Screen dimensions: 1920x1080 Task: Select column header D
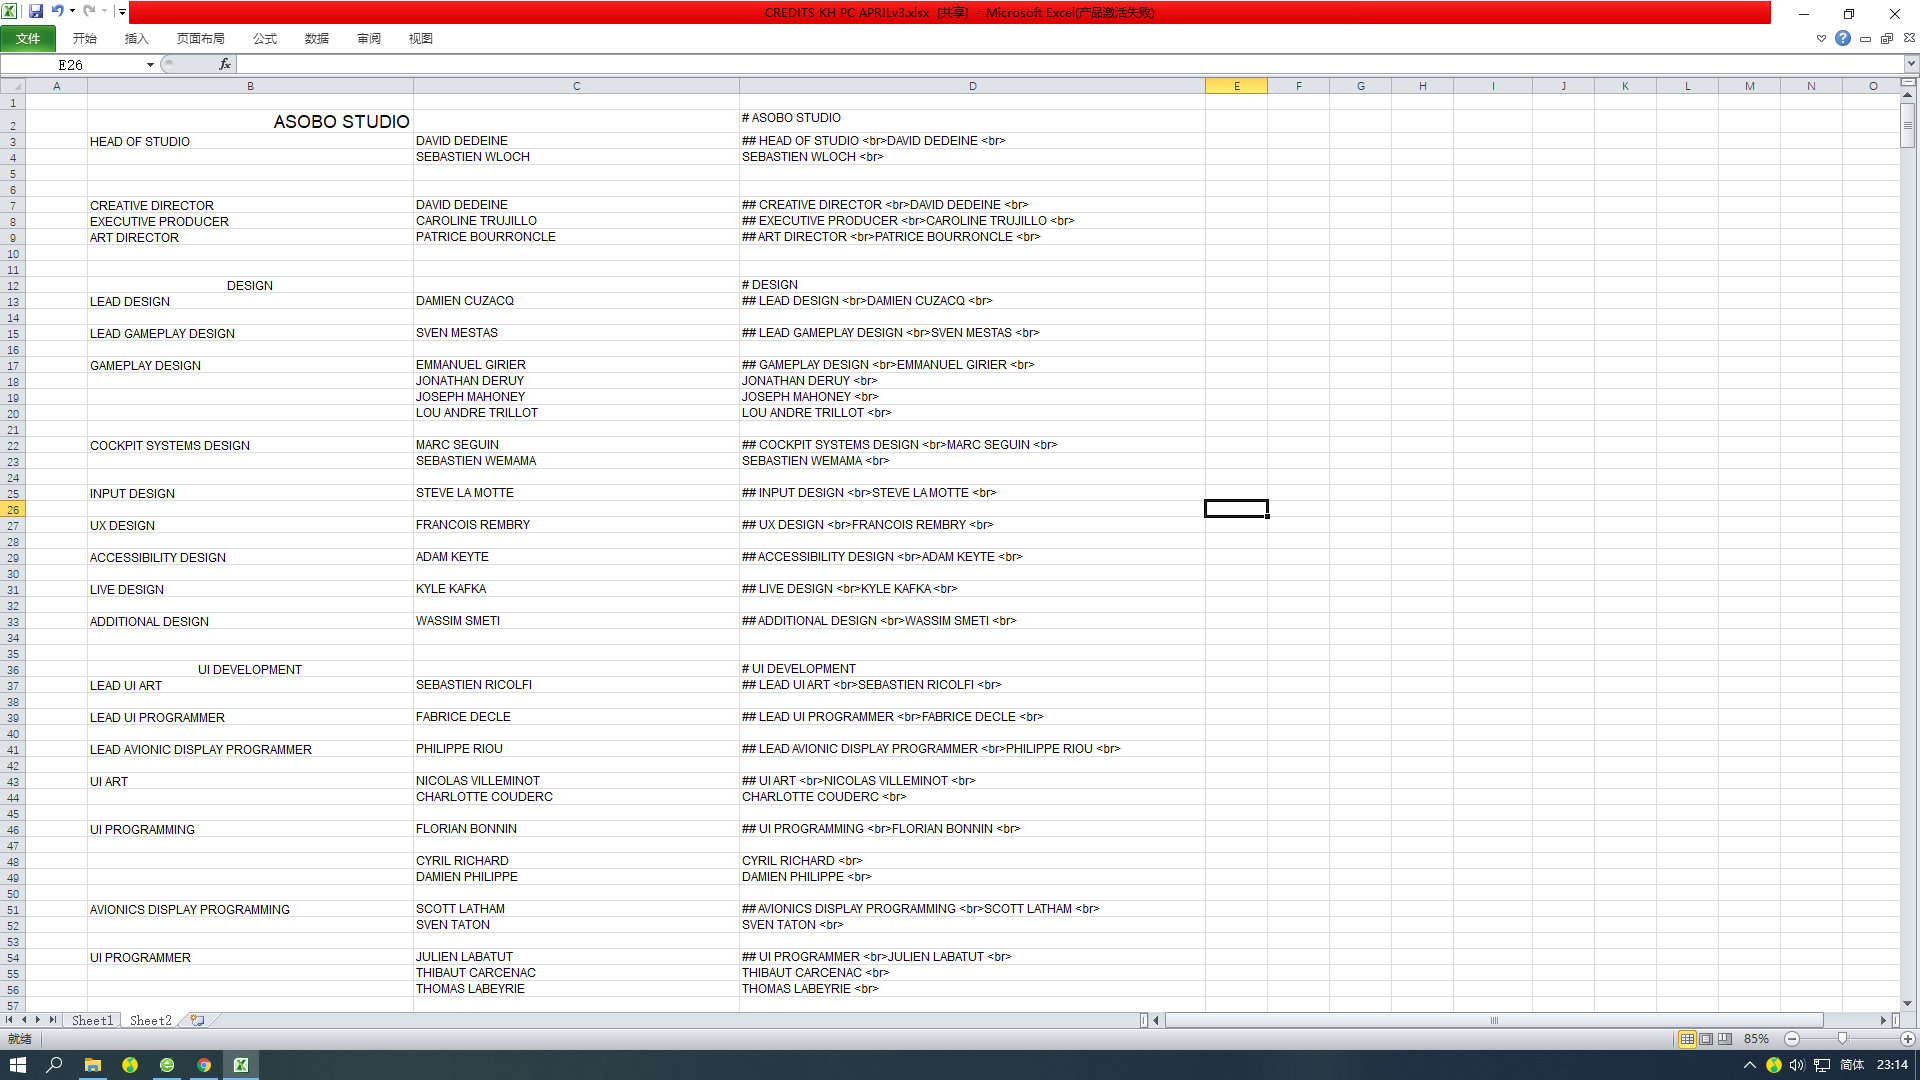[972, 86]
